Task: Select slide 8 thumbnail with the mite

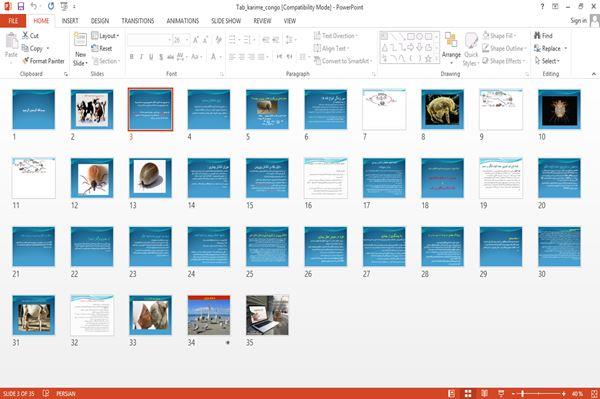Action: coord(442,109)
